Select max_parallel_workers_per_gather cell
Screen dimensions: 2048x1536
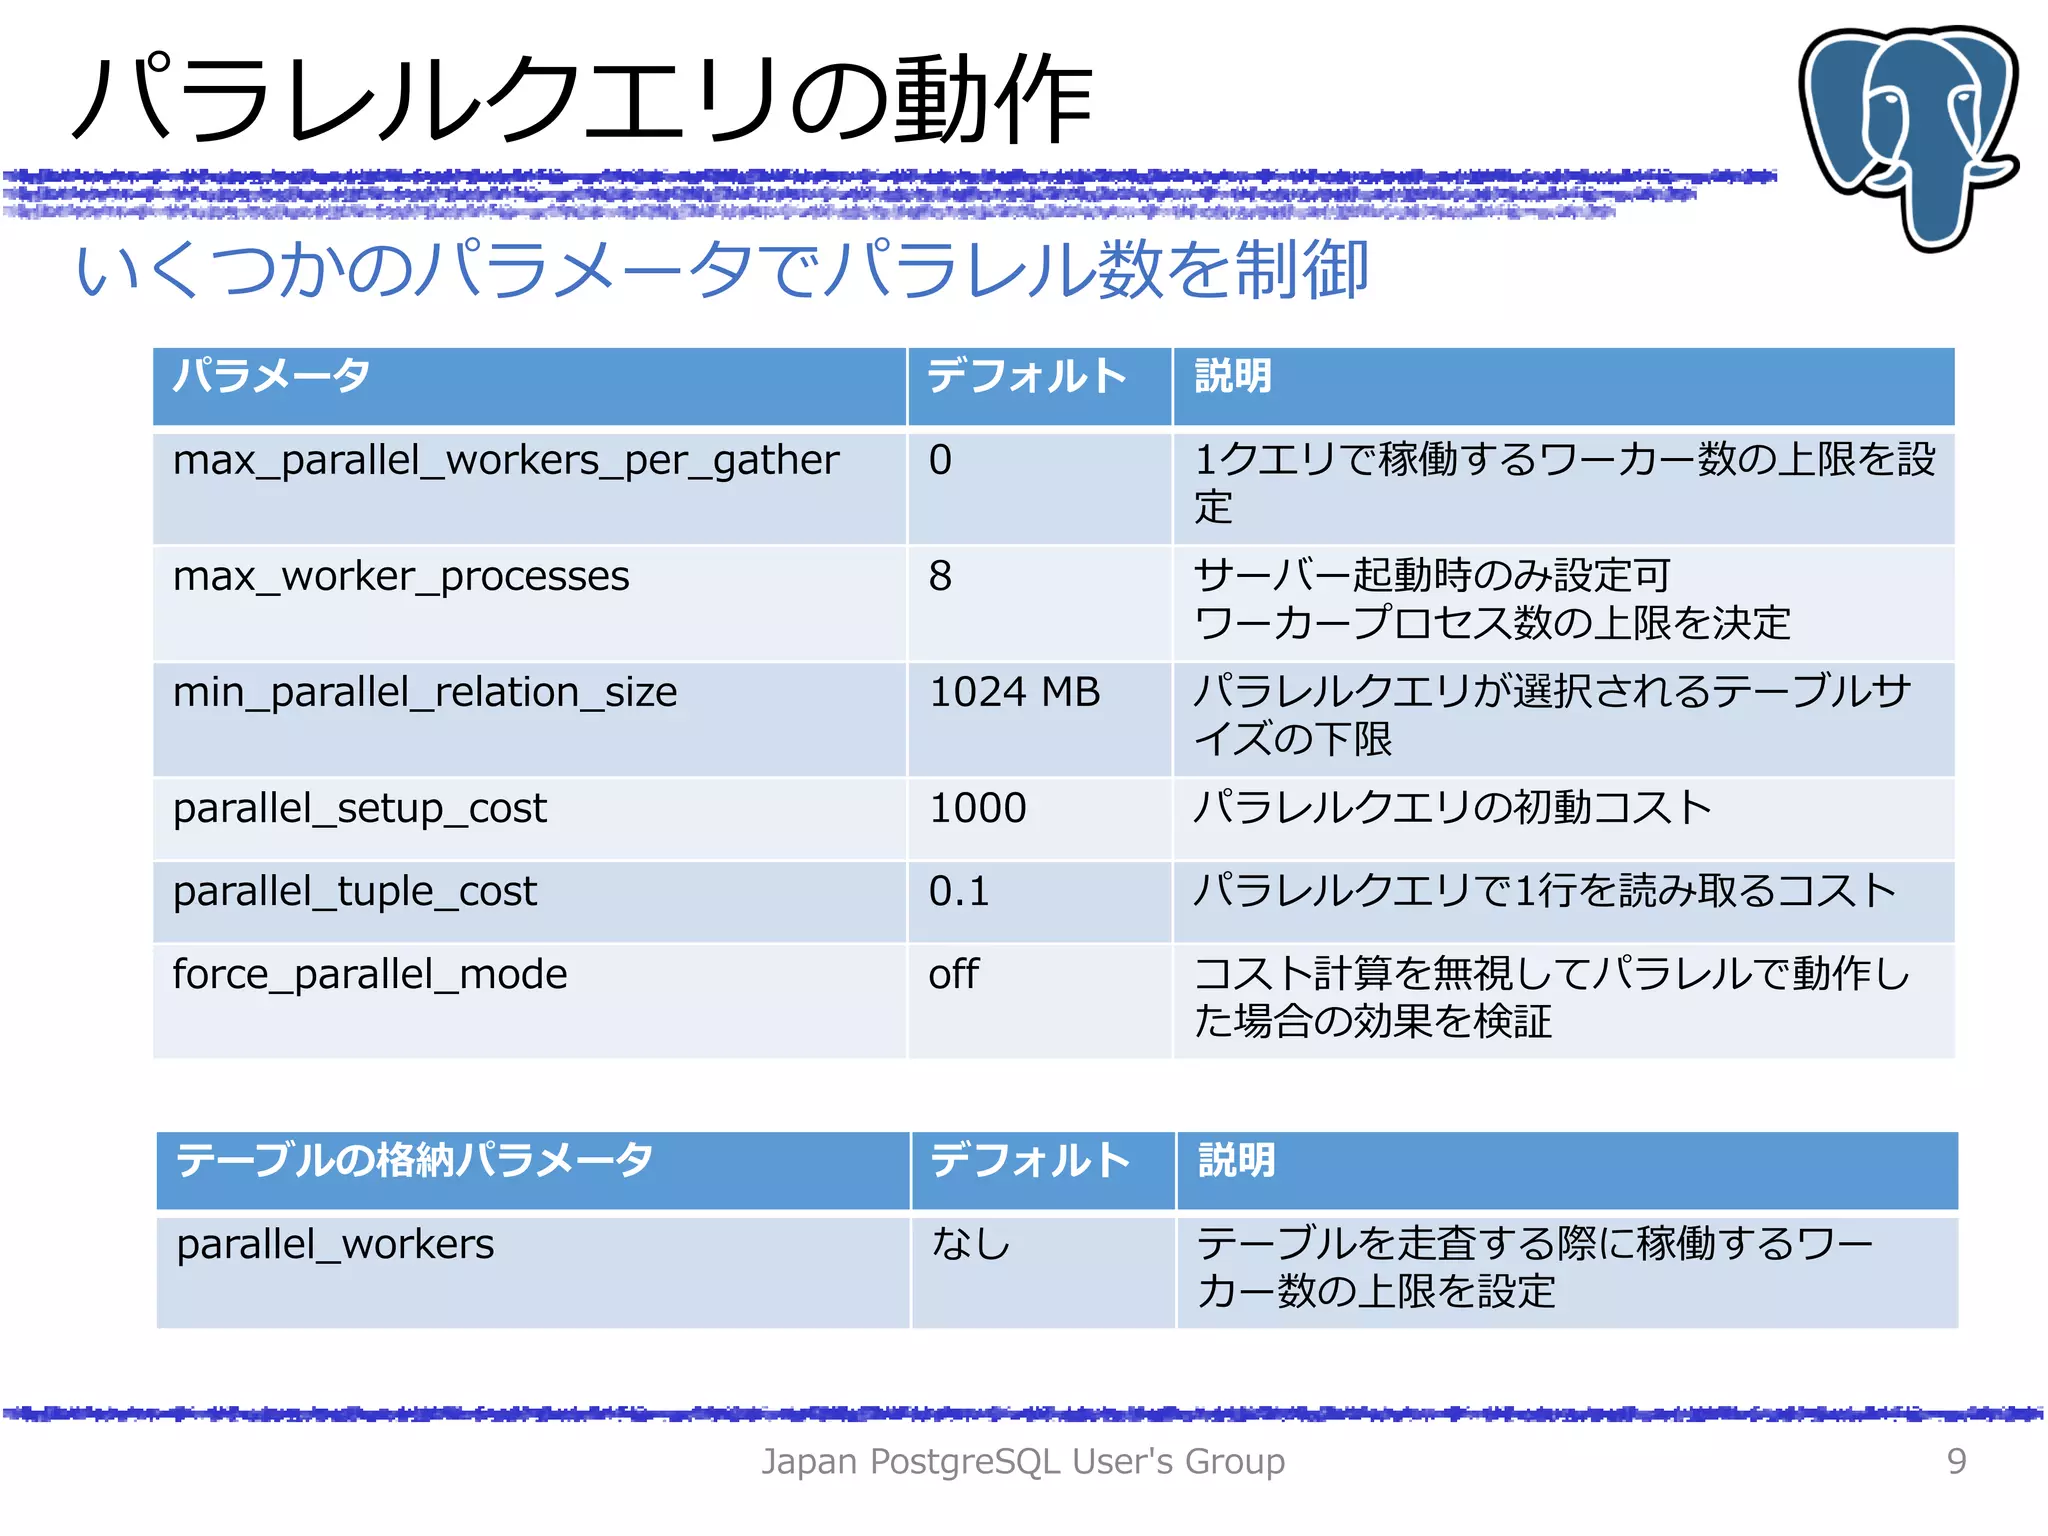[x=529, y=488]
